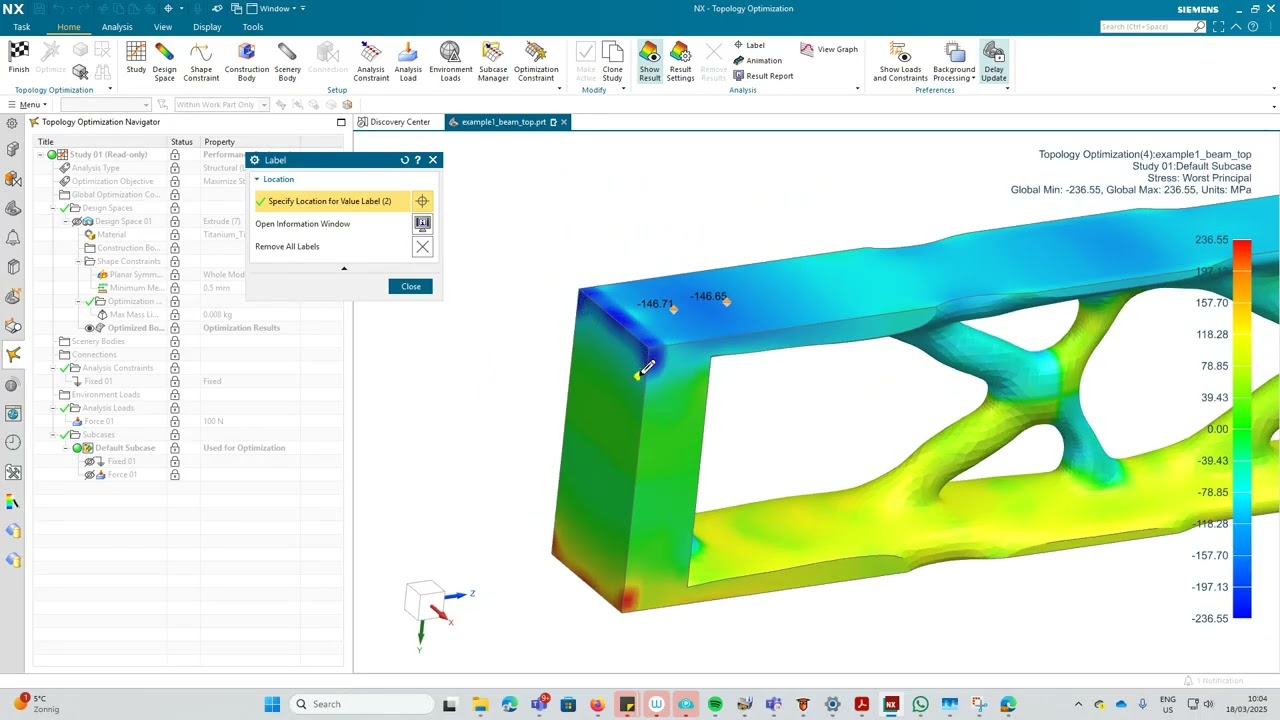Choose the Scenery Body tool

pos(287,60)
